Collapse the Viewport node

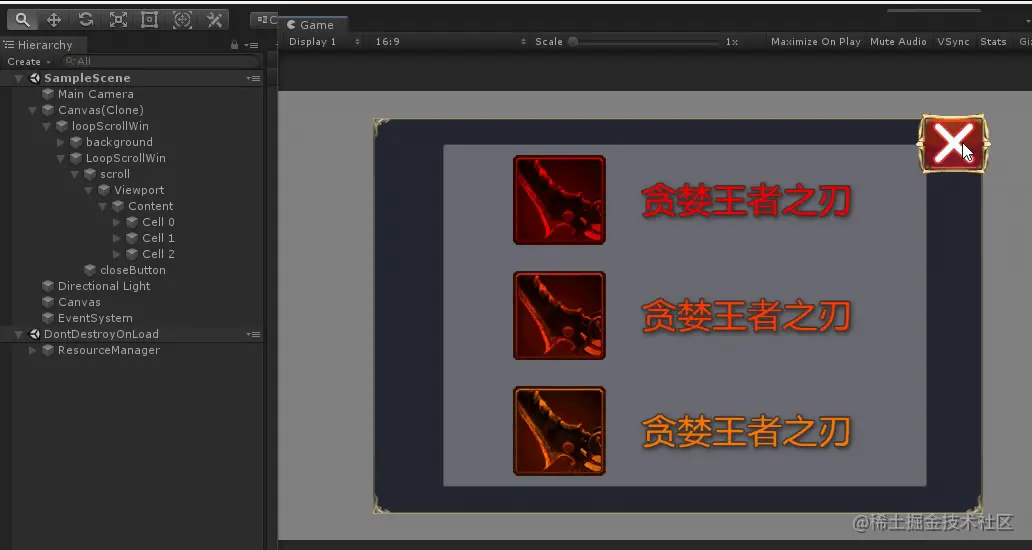[x=89, y=190]
